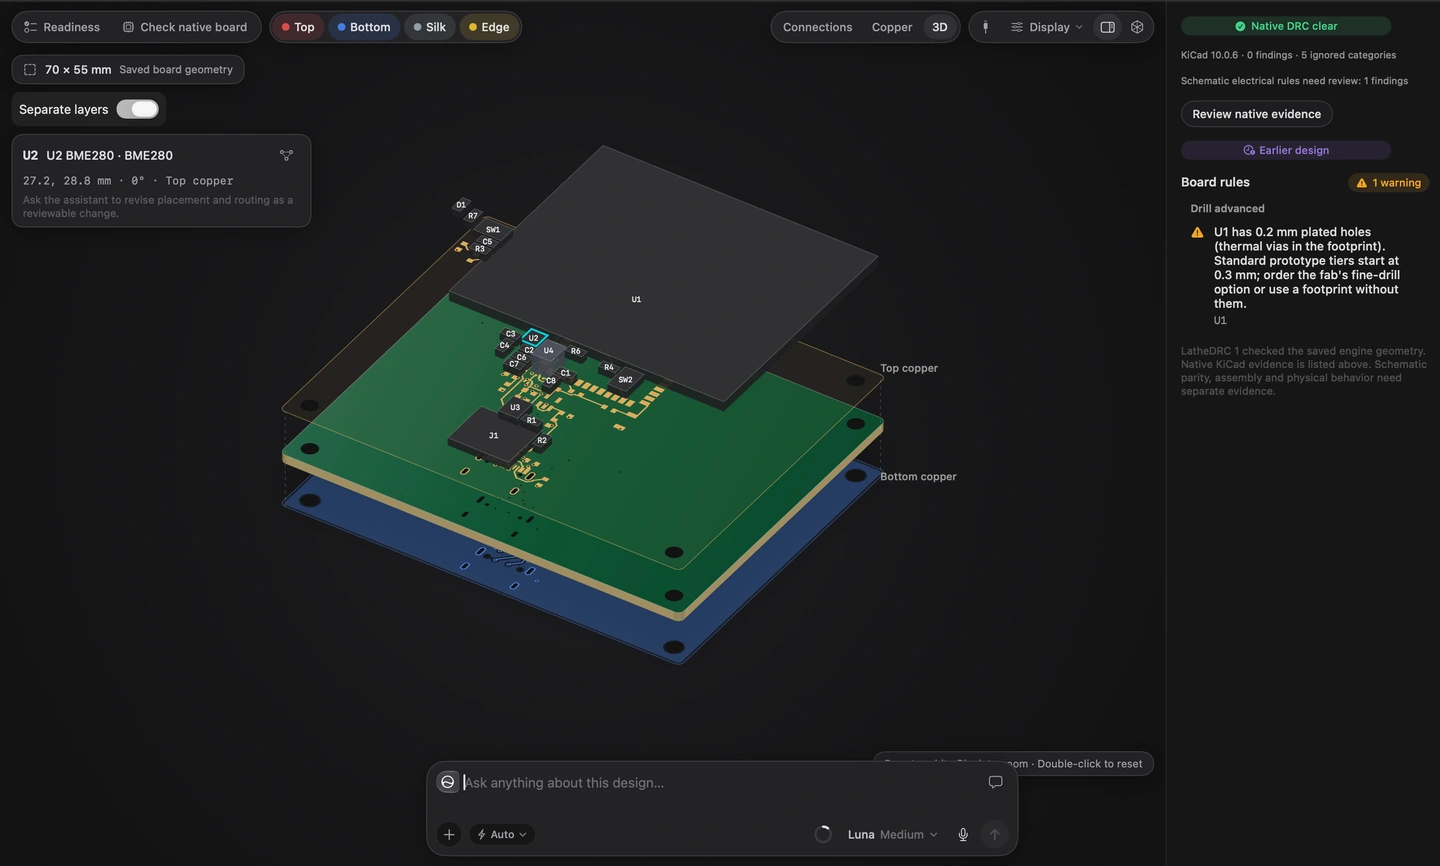Open the Luna Medium model dropdown
Screen dimensions: 1440x866
tap(893, 834)
